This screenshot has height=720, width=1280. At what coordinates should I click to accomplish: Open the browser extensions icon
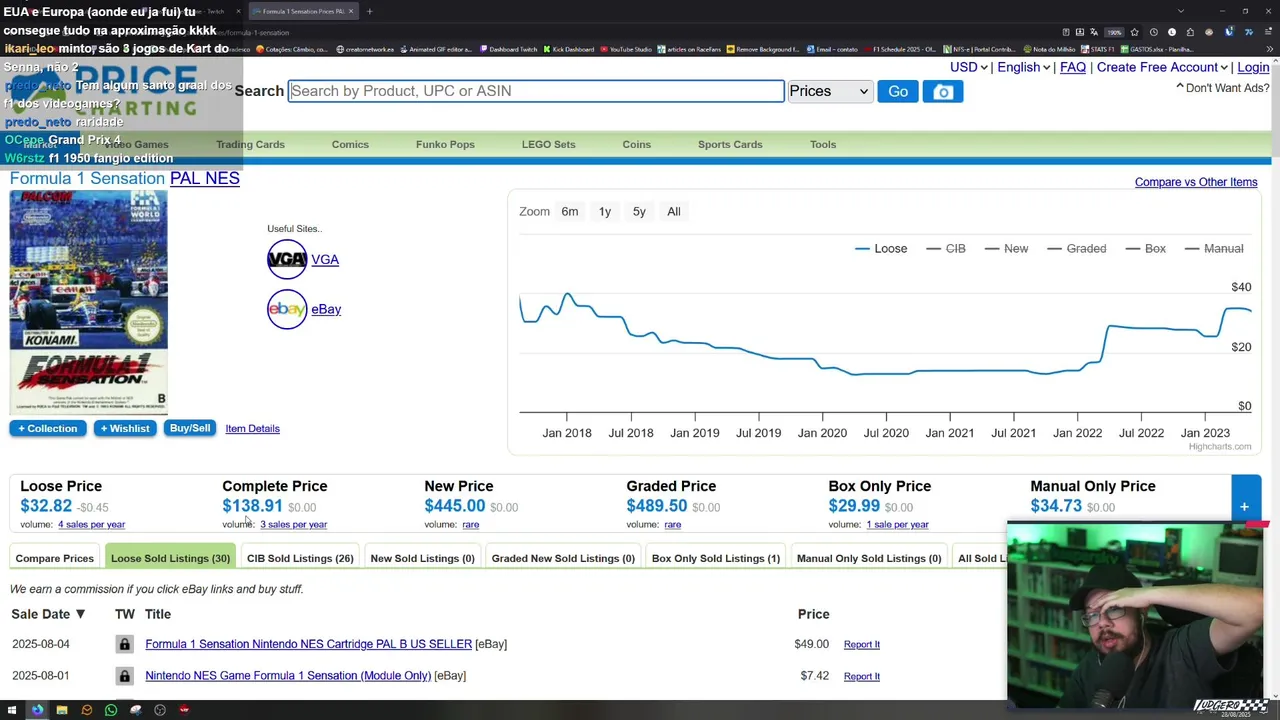pos(1190,32)
